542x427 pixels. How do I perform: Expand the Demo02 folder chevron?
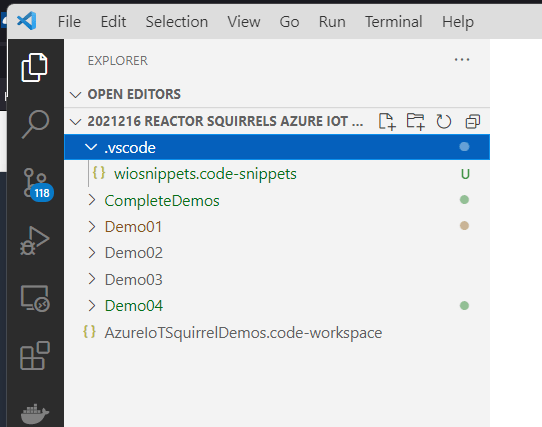(x=92, y=253)
